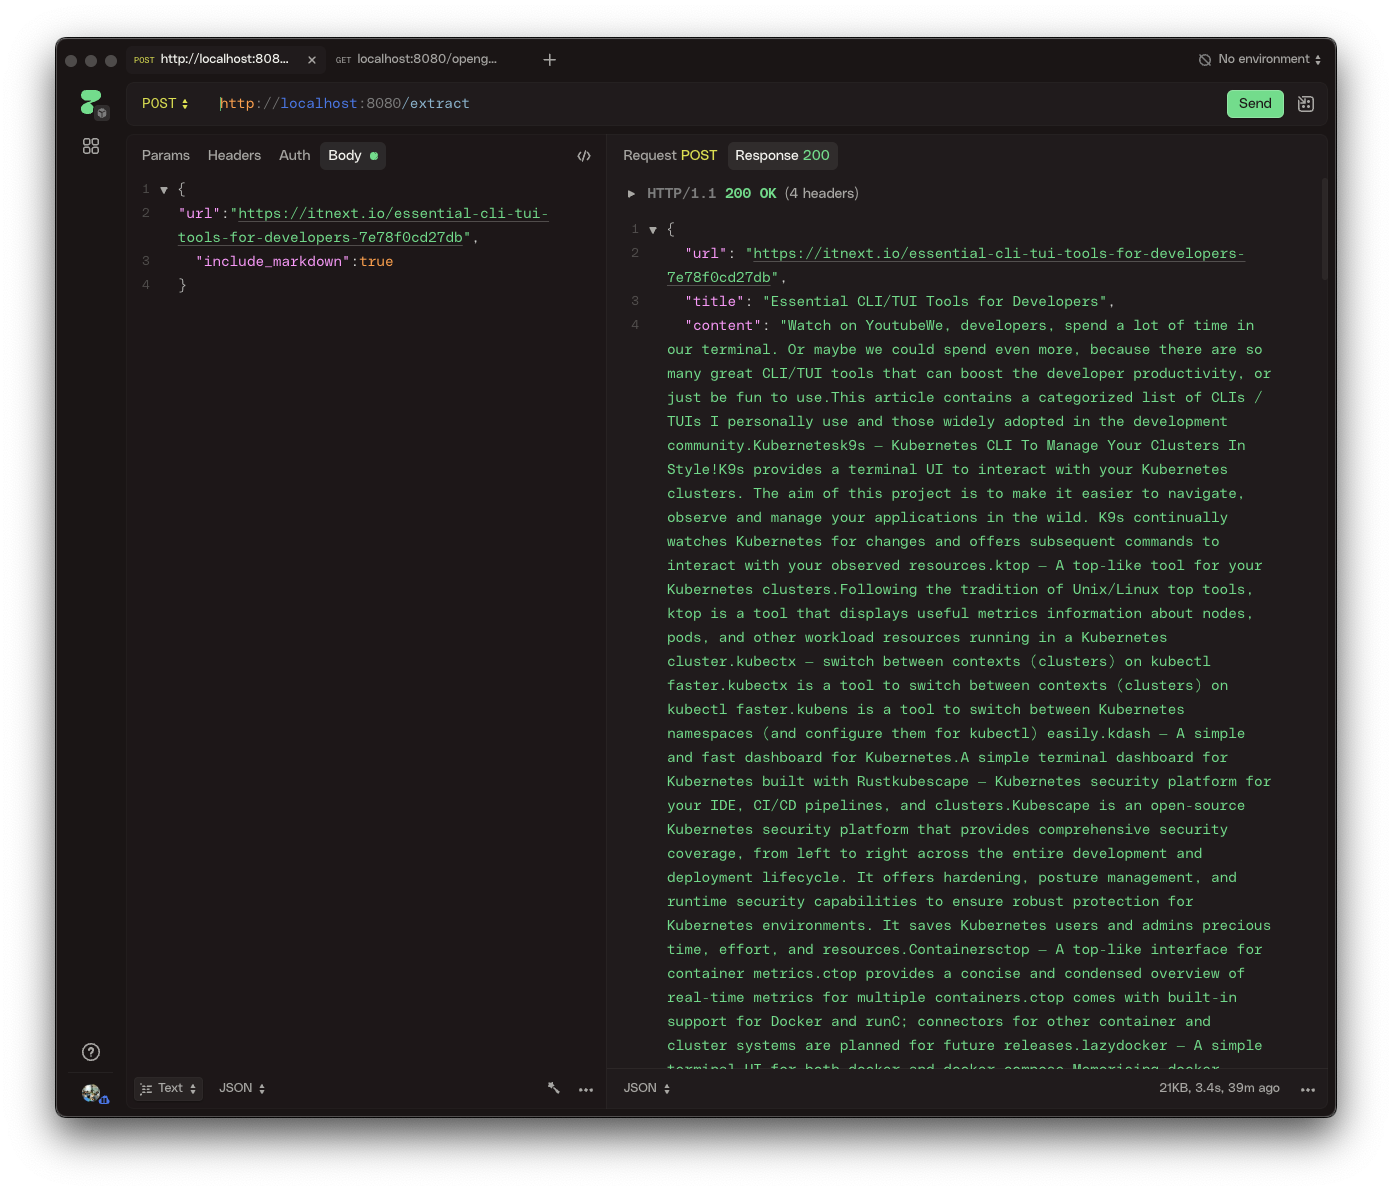The height and width of the screenshot is (1191, 1392).
Task: Switch to the Params tab
Action: tap(166, 156)
